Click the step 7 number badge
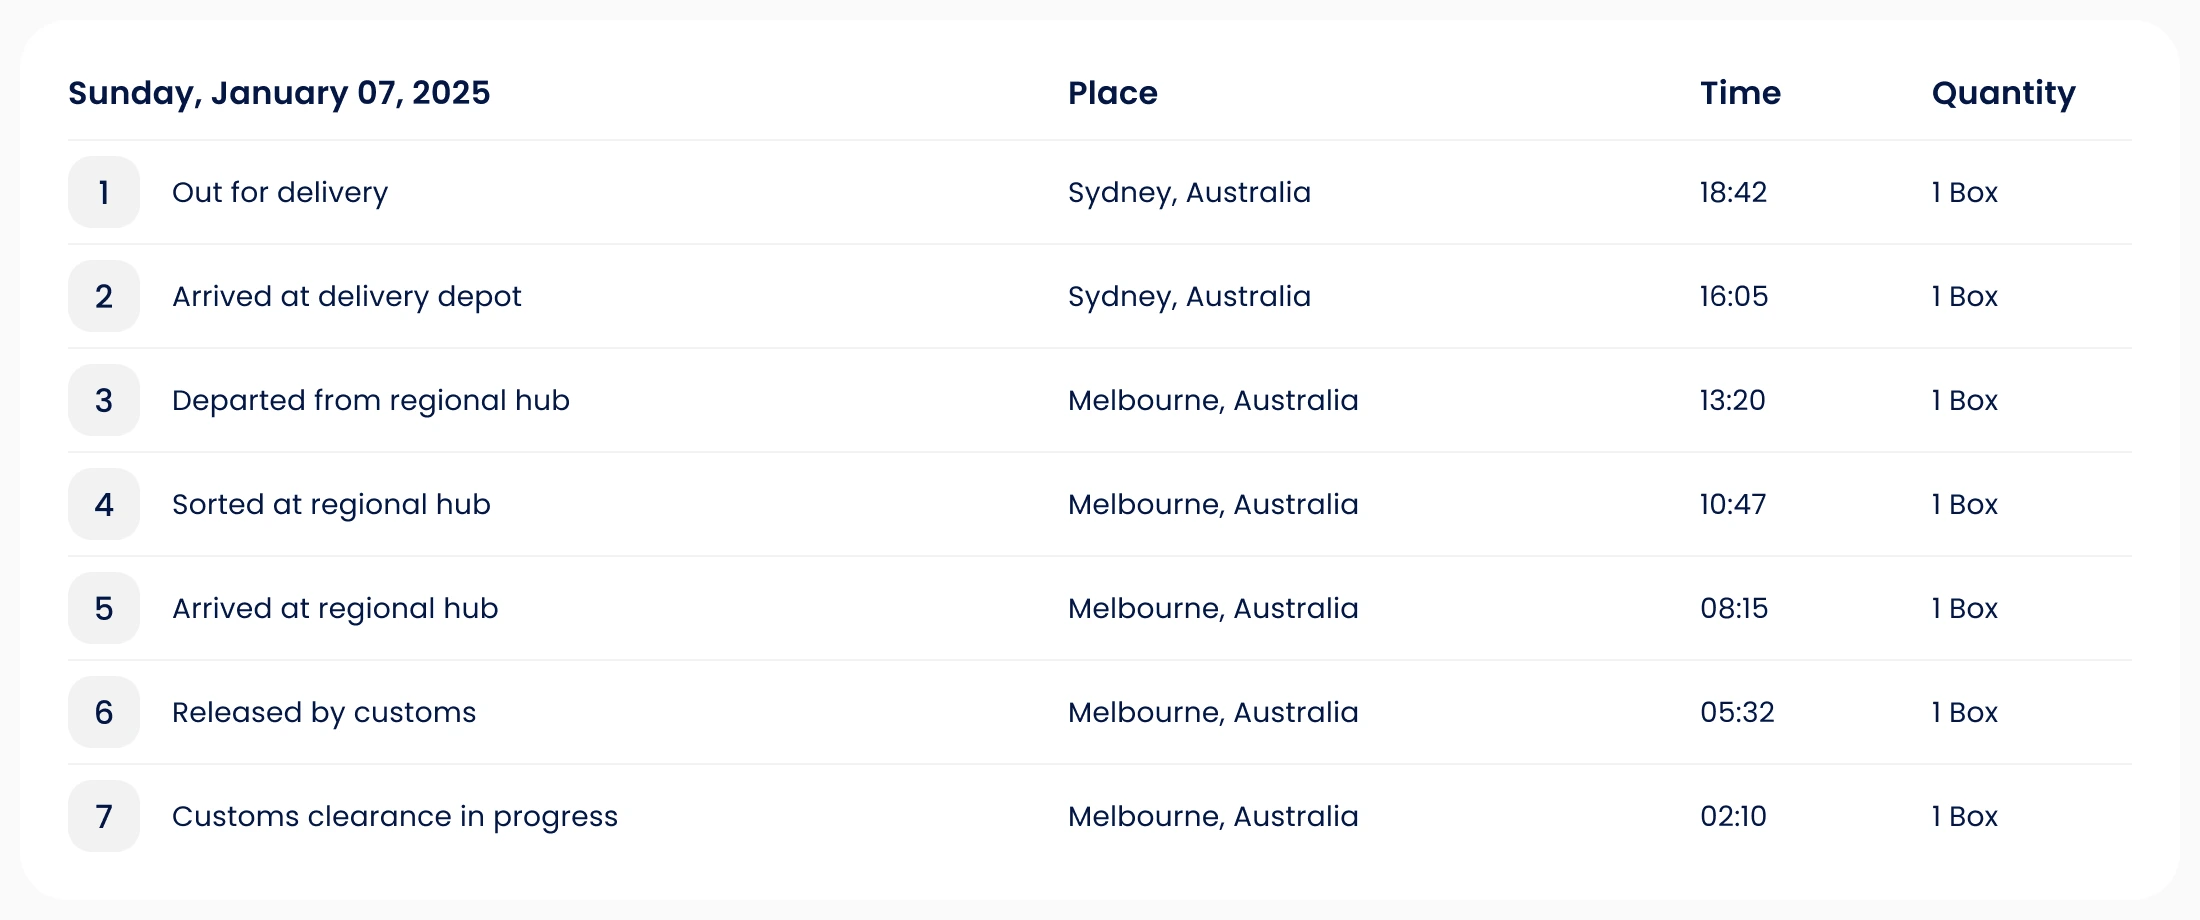This screenshot has width=2200, height=920. [104, 816]
